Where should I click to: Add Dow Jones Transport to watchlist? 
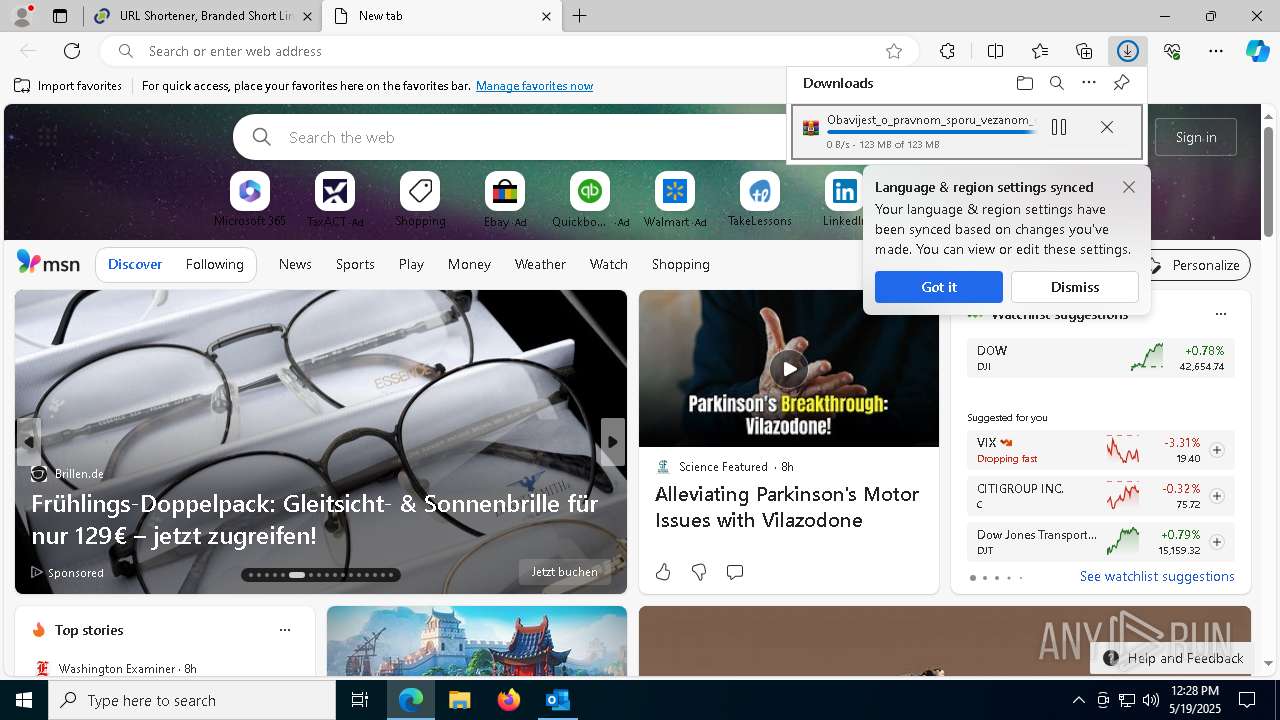(x=1217, y=542)
